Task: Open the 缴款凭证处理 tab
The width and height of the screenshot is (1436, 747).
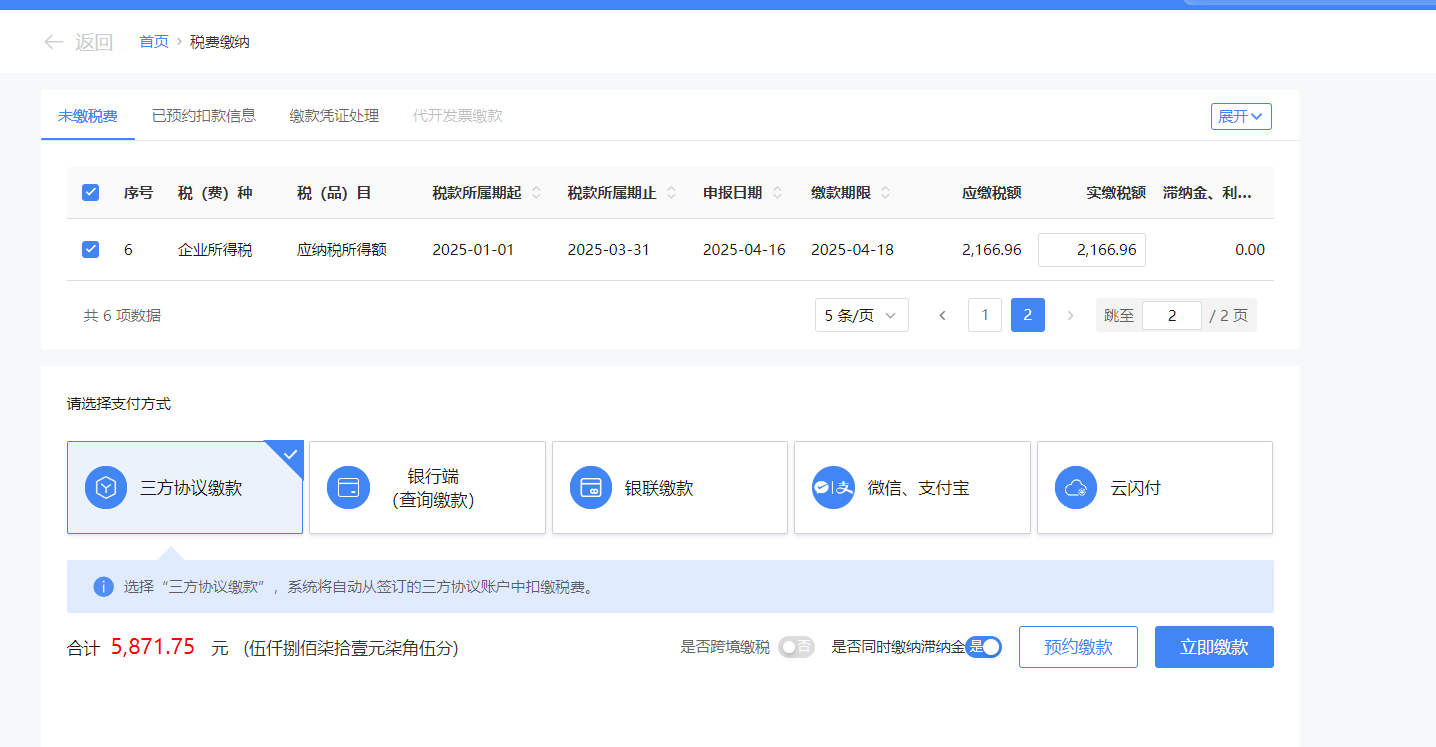Action: click(334, 116)
